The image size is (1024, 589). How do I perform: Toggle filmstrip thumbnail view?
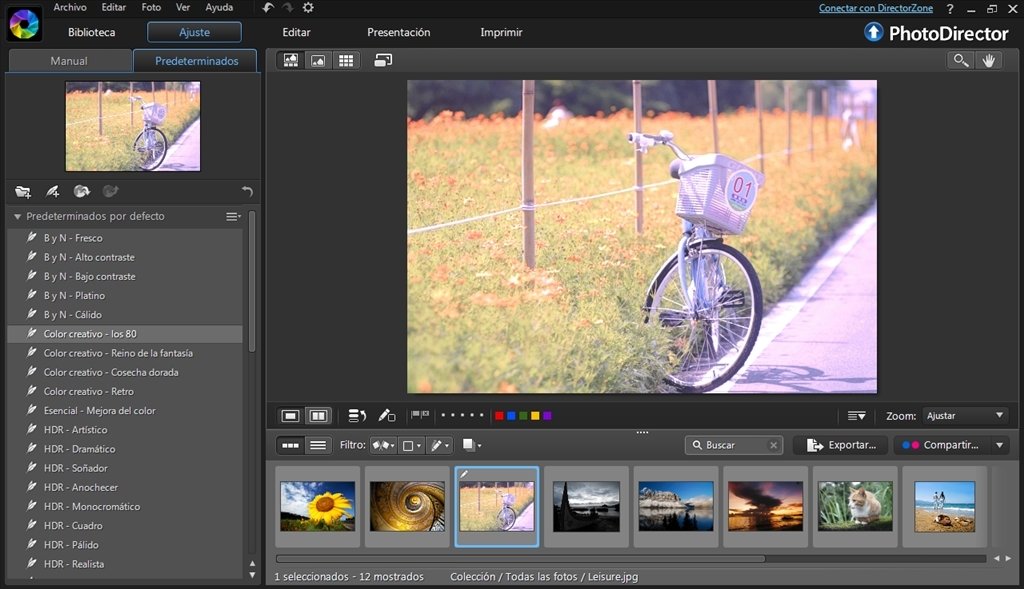[x=291, y=445]
